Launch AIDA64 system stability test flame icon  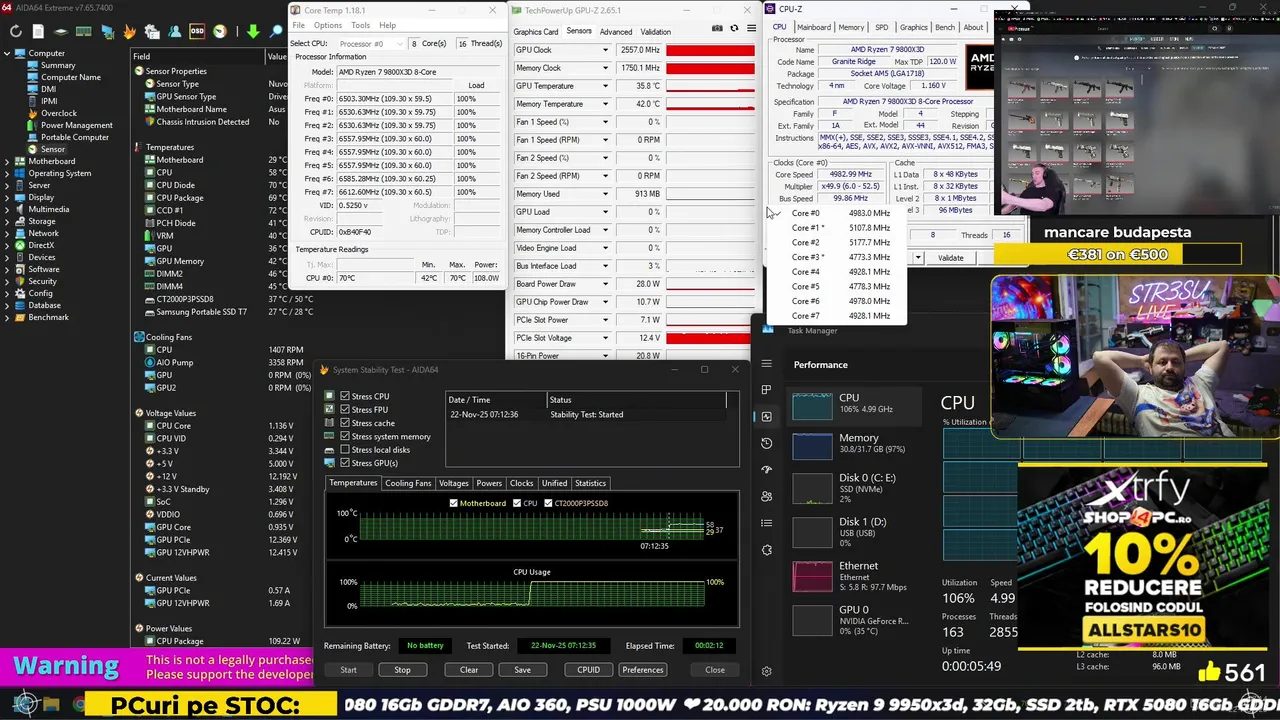(129, 31)
